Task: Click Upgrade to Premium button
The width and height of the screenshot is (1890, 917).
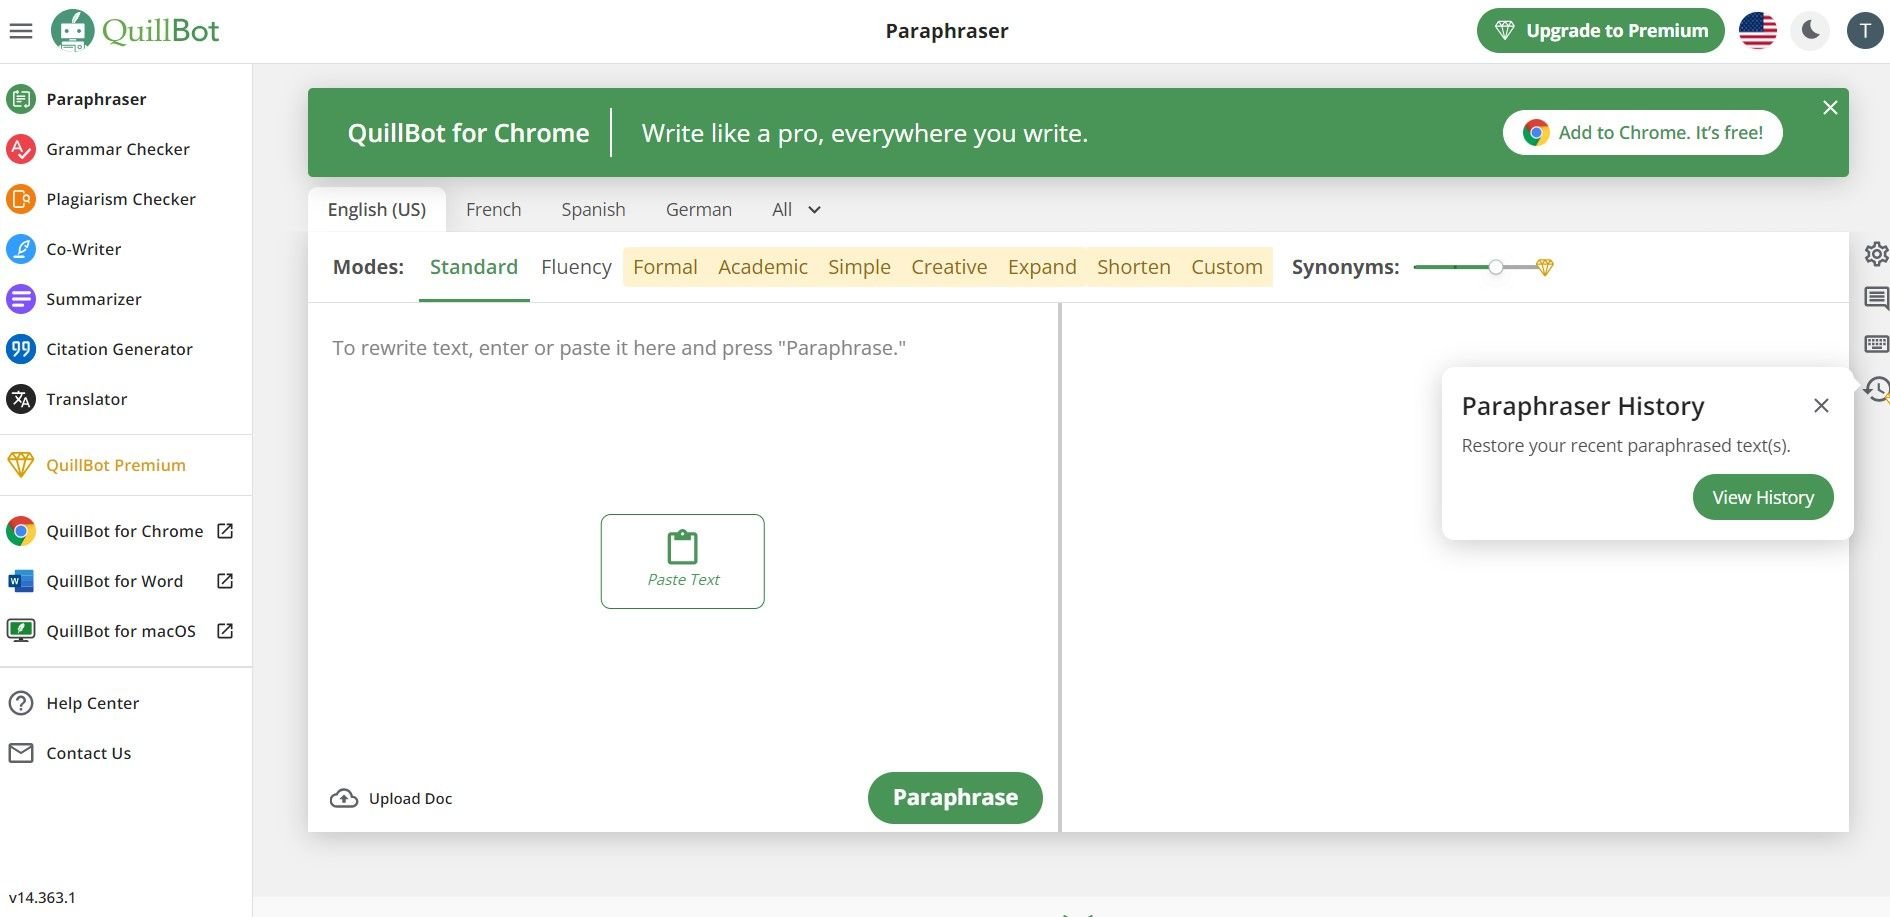Action: coord(1601,31)
